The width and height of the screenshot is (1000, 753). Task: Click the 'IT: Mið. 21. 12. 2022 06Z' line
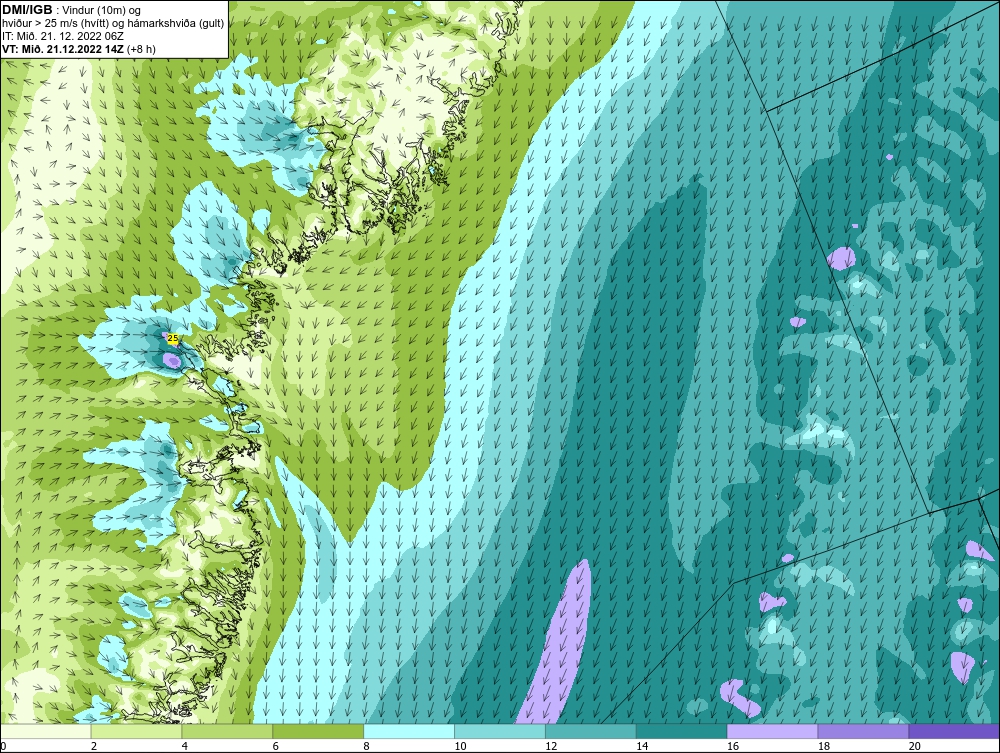(62, 36)
